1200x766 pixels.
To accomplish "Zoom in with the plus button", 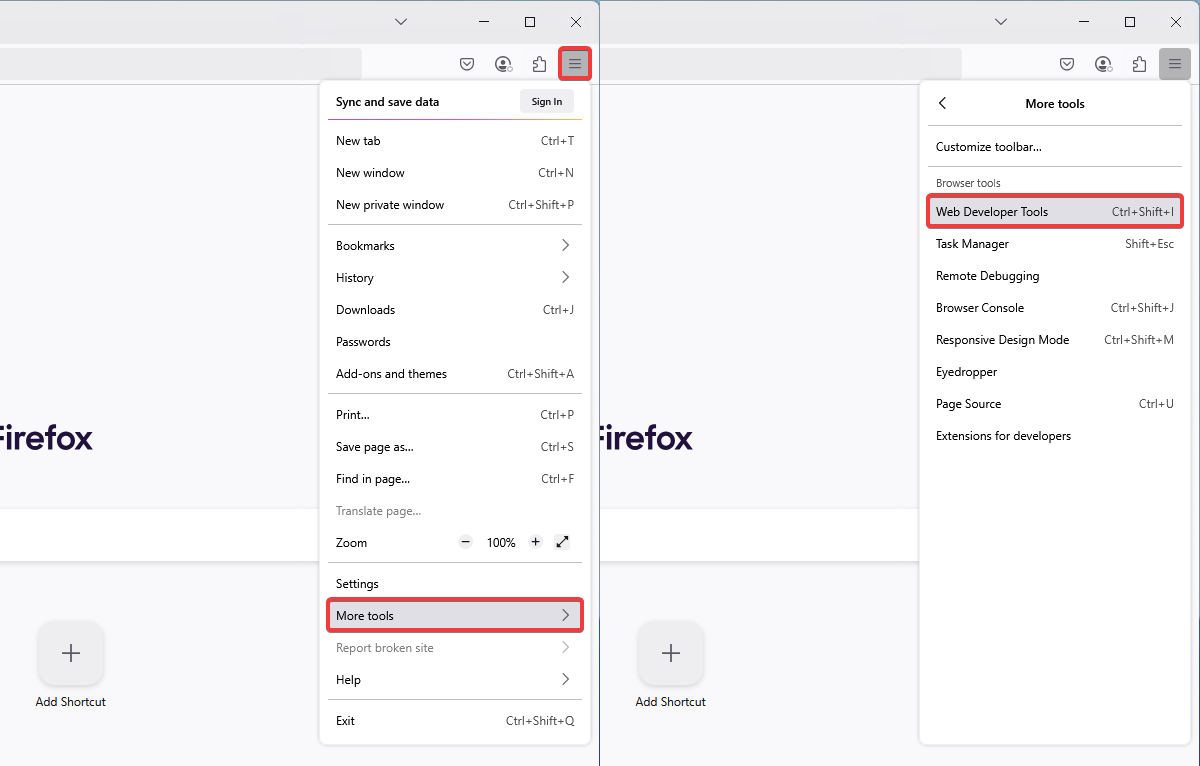I will 536,542.
